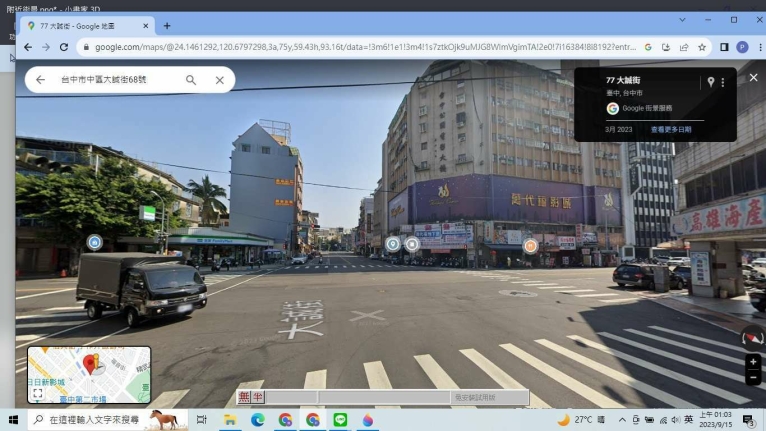766x431 pixels.
Task: Click the location pin icon in the info card
Action: pos(711,82)
